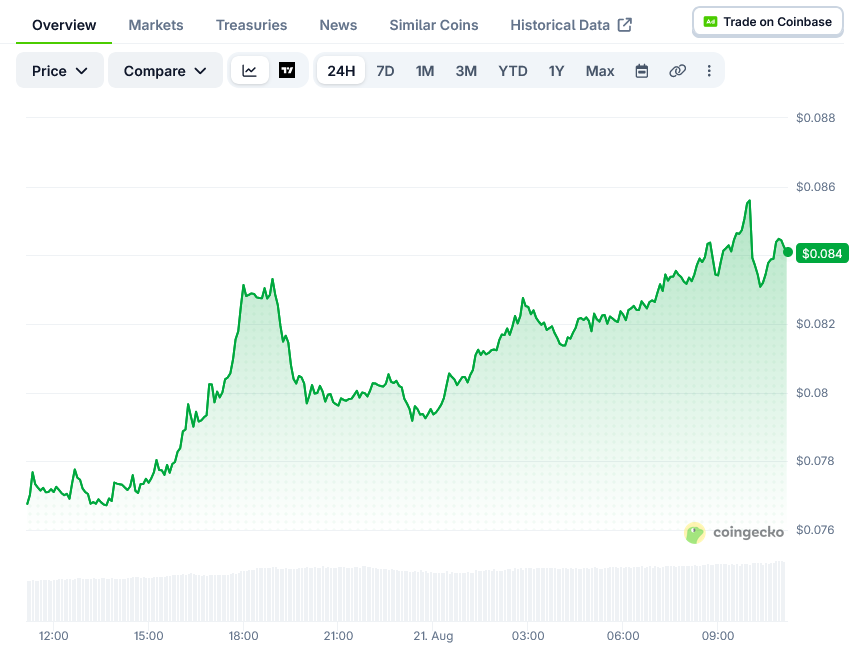Go to the News tab
This screenshot has height=646, width=856.
click(x=338, y=25)
